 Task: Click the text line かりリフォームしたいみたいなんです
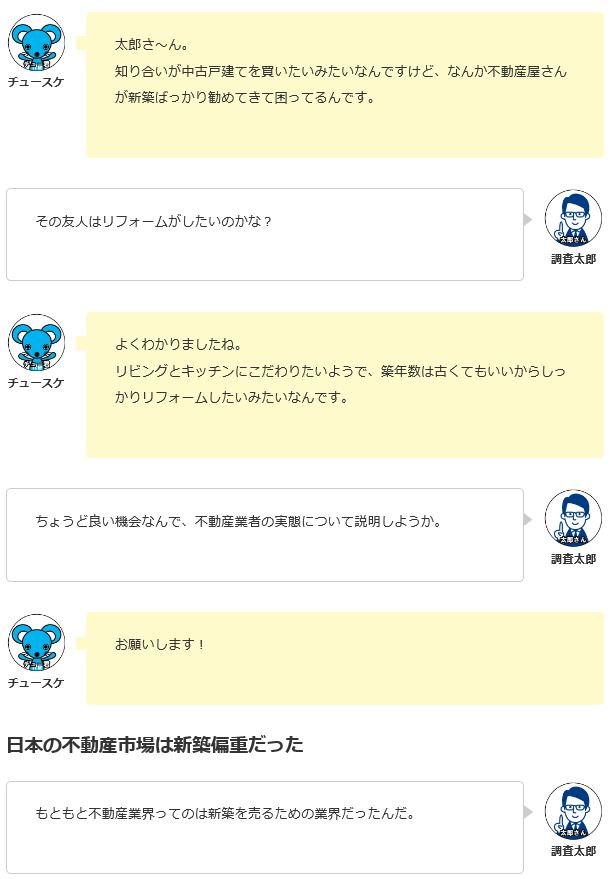[x=232, y=397]
